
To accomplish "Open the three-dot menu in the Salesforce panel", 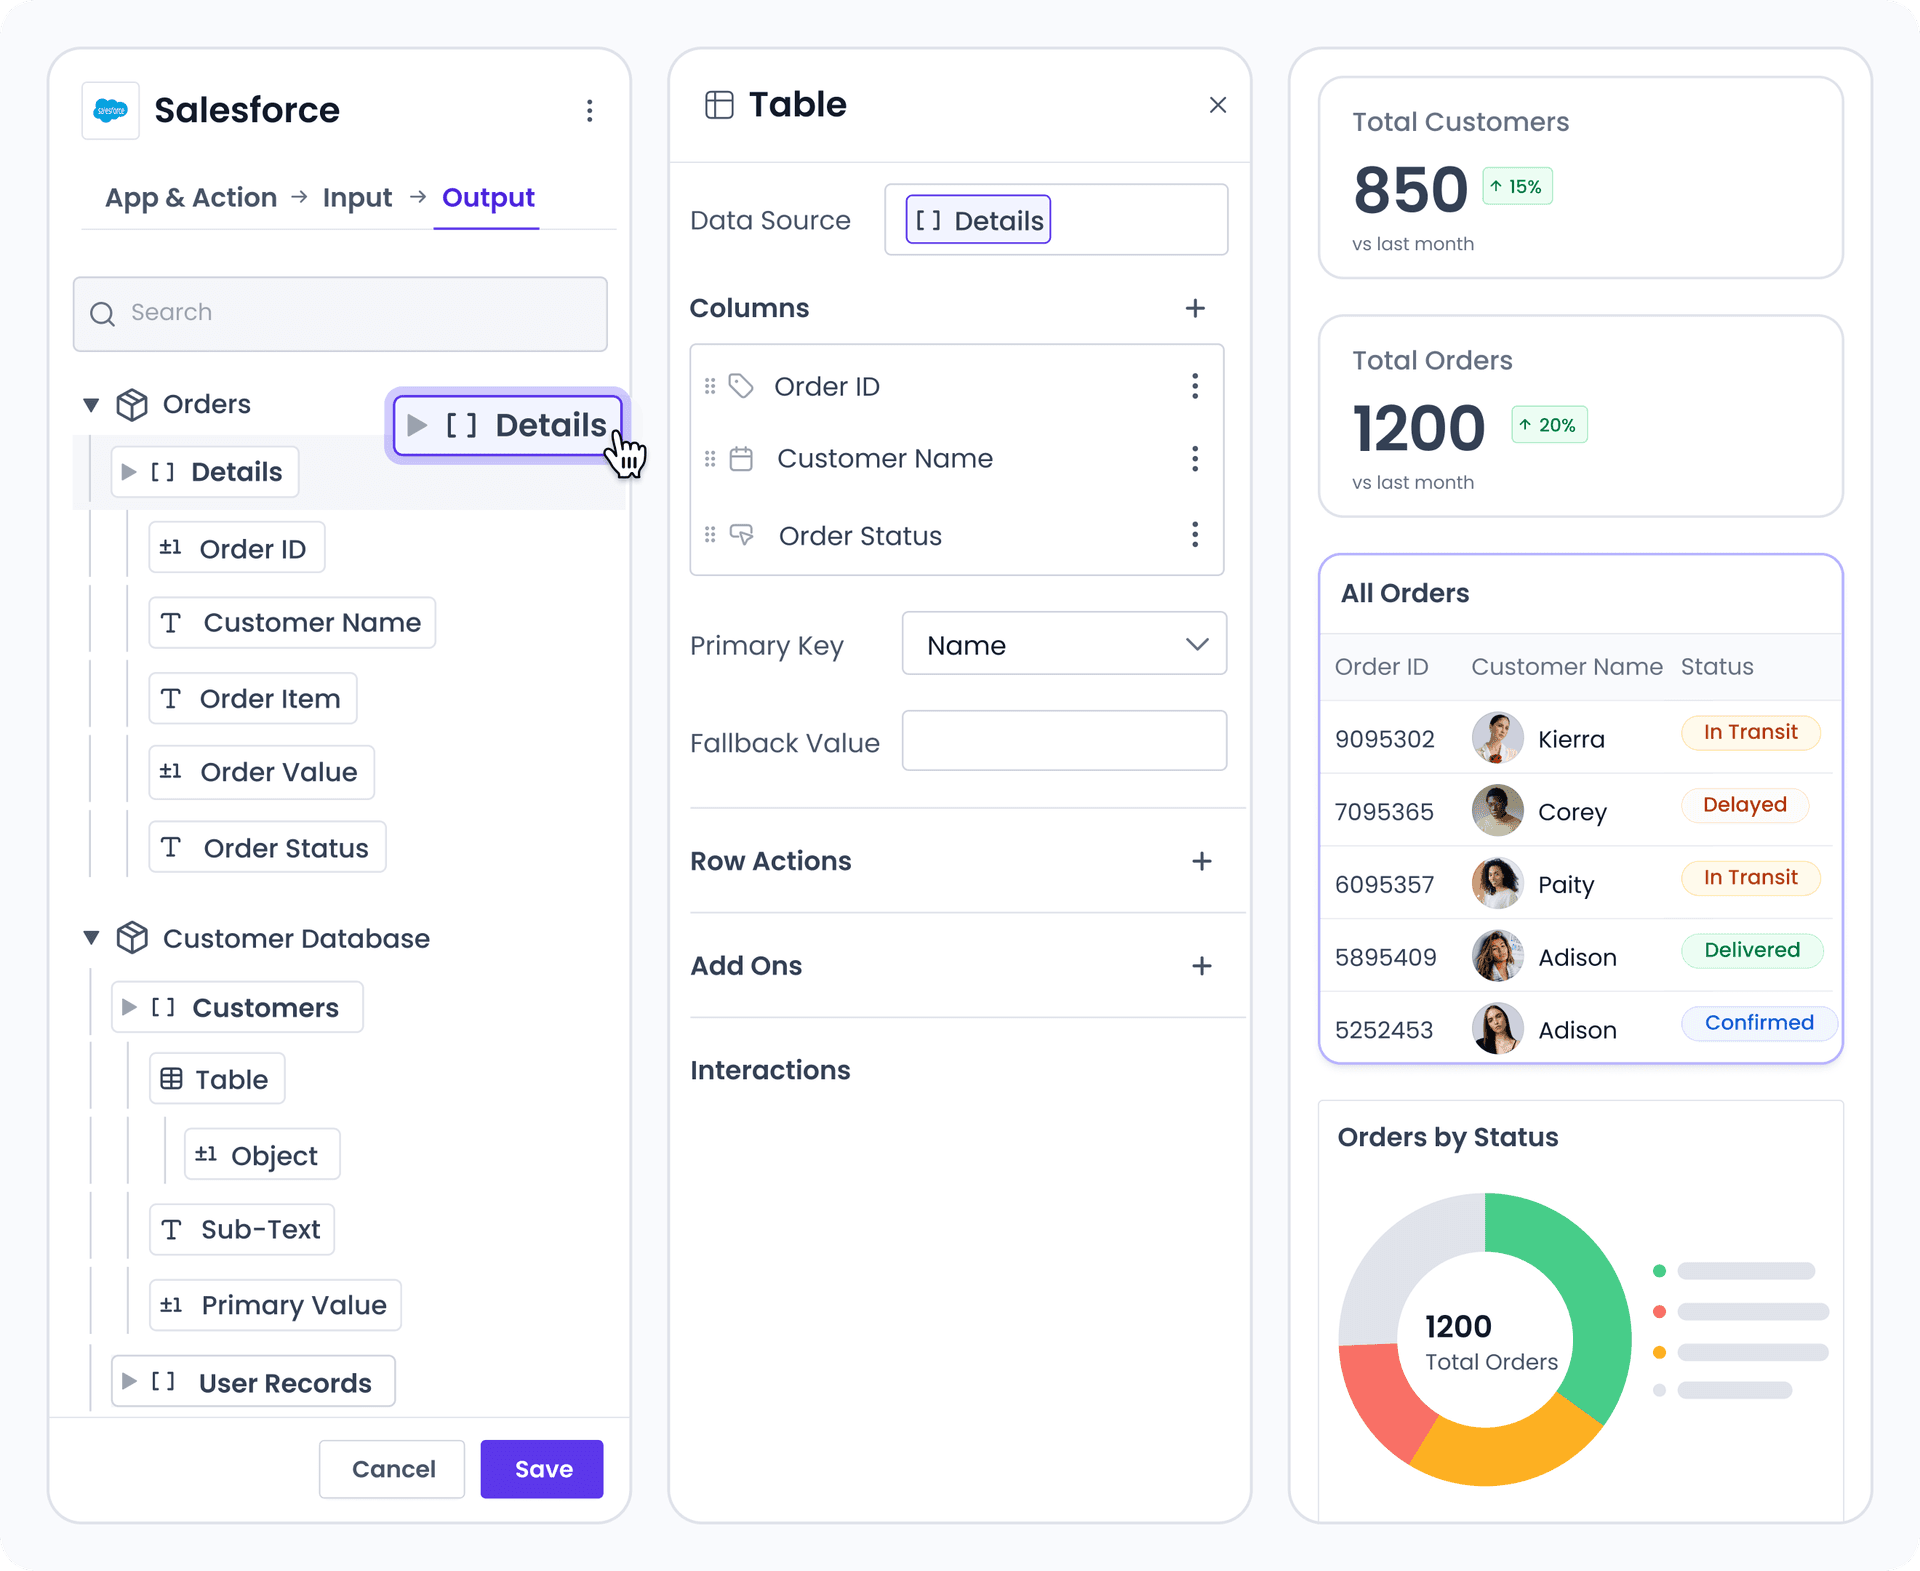I will pos(590,111).
